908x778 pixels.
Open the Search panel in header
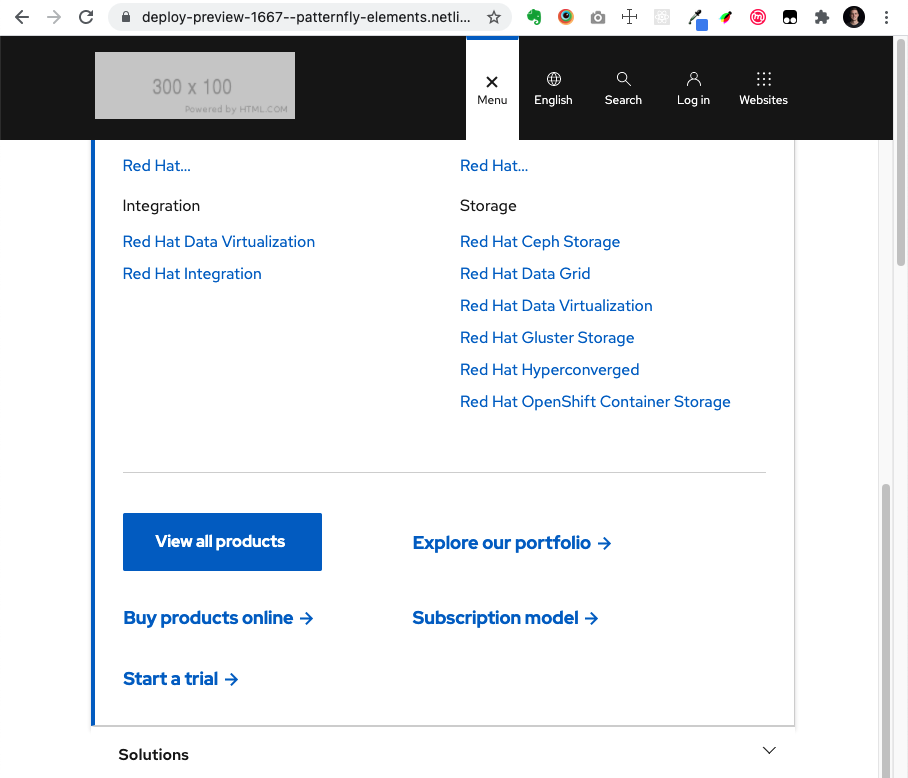tap(623, 89)
